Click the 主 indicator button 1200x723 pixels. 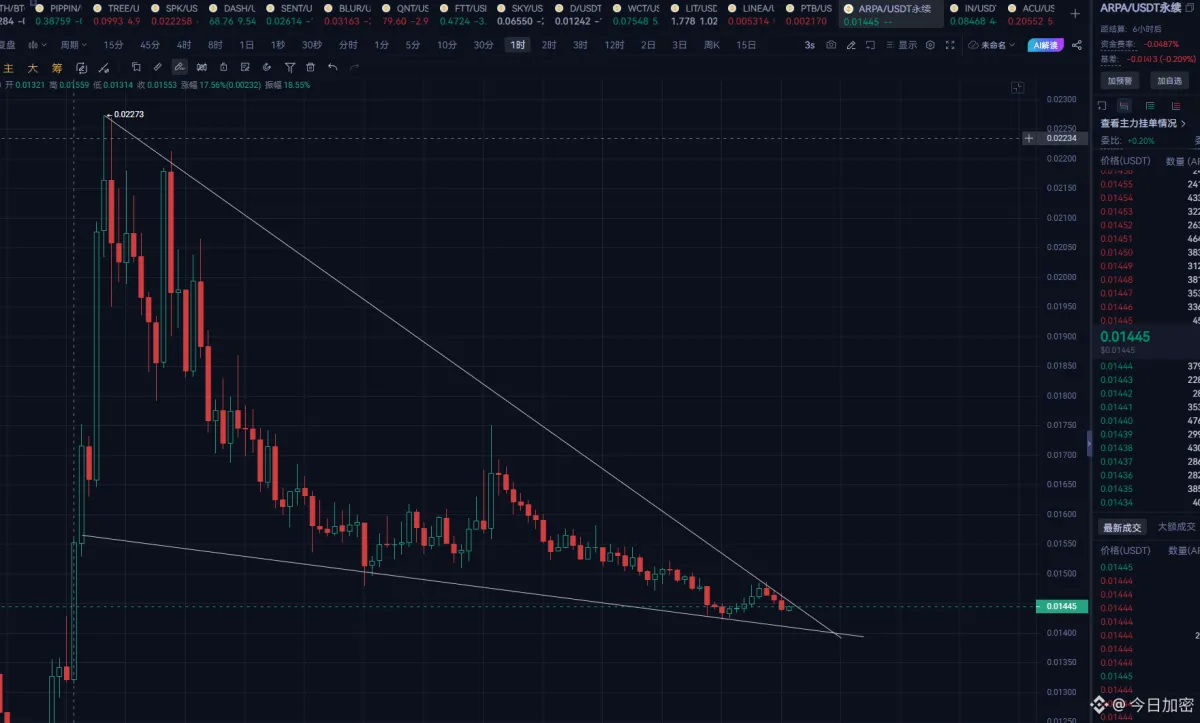pyautogui.click(x=9, y=67)
